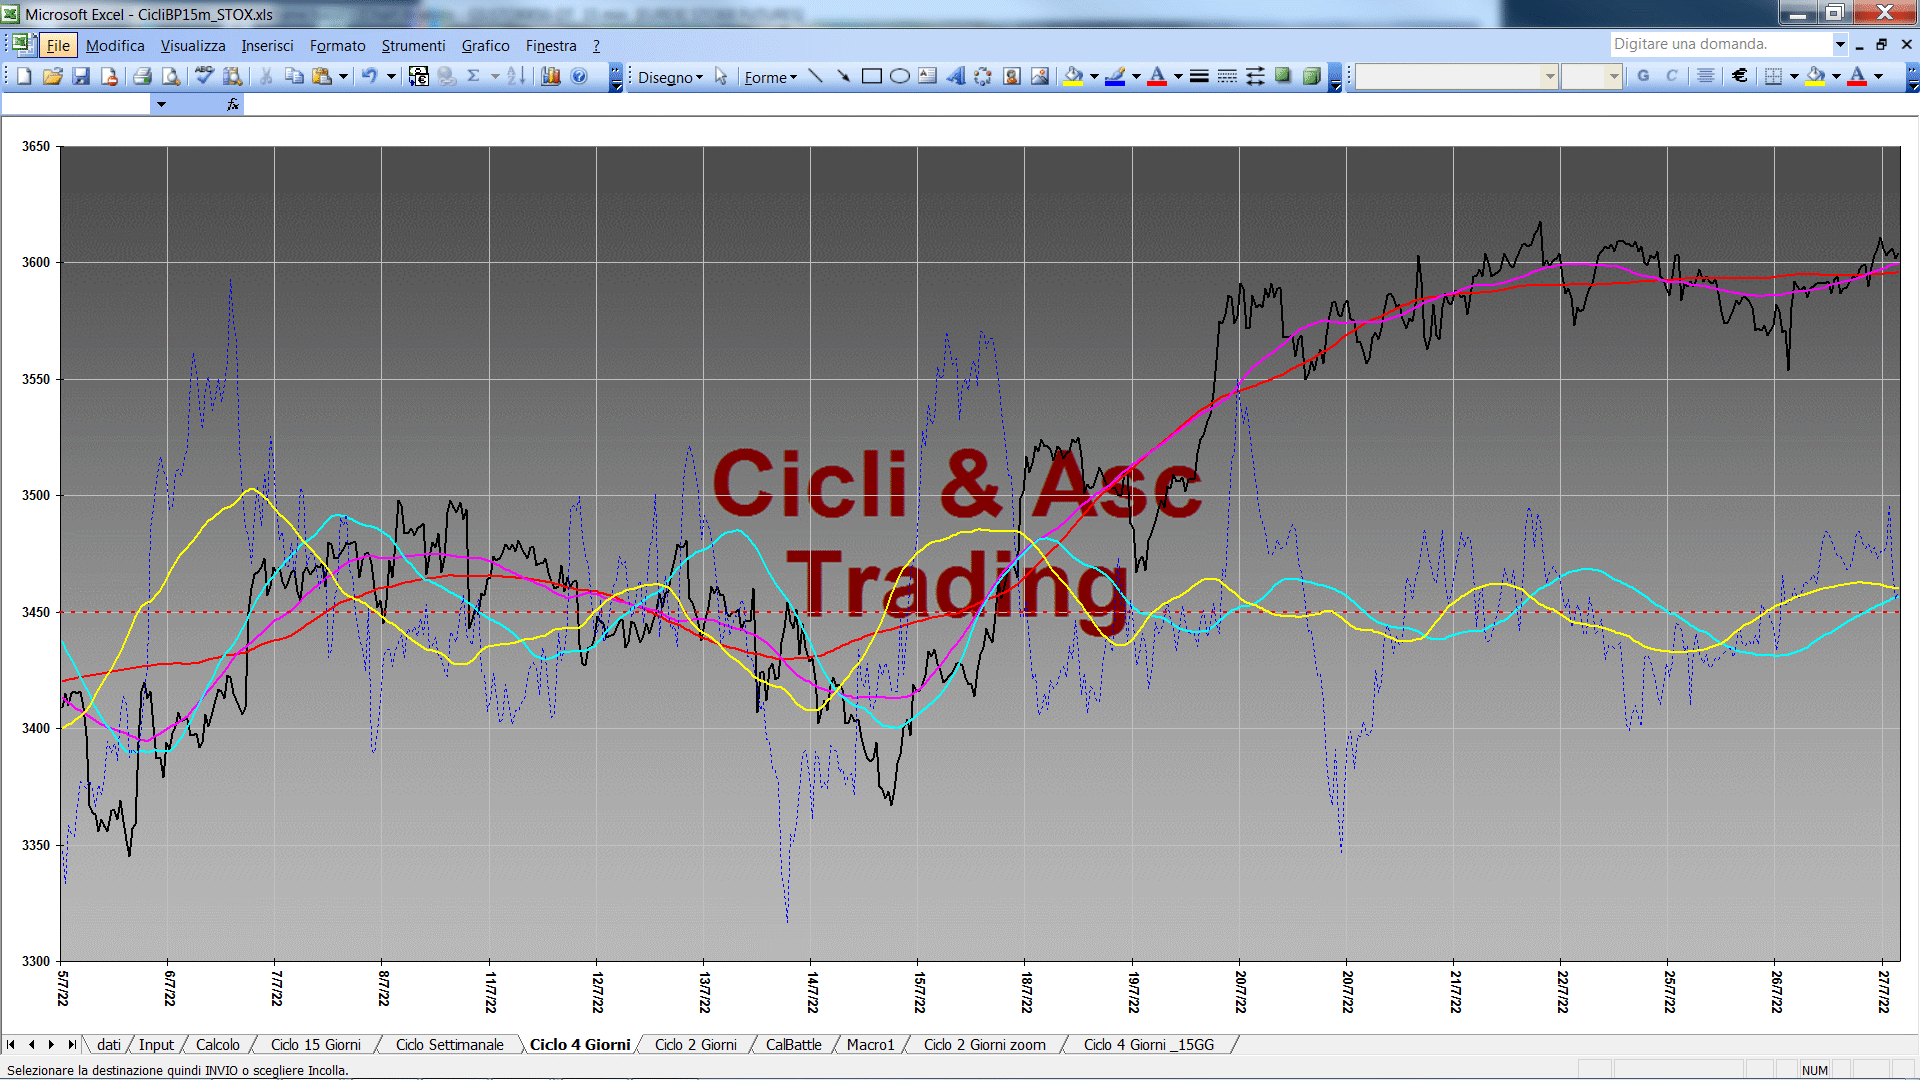
Task: Open the Chart Wizard icon
Action: pyautogui.click(x=551, y=76)
